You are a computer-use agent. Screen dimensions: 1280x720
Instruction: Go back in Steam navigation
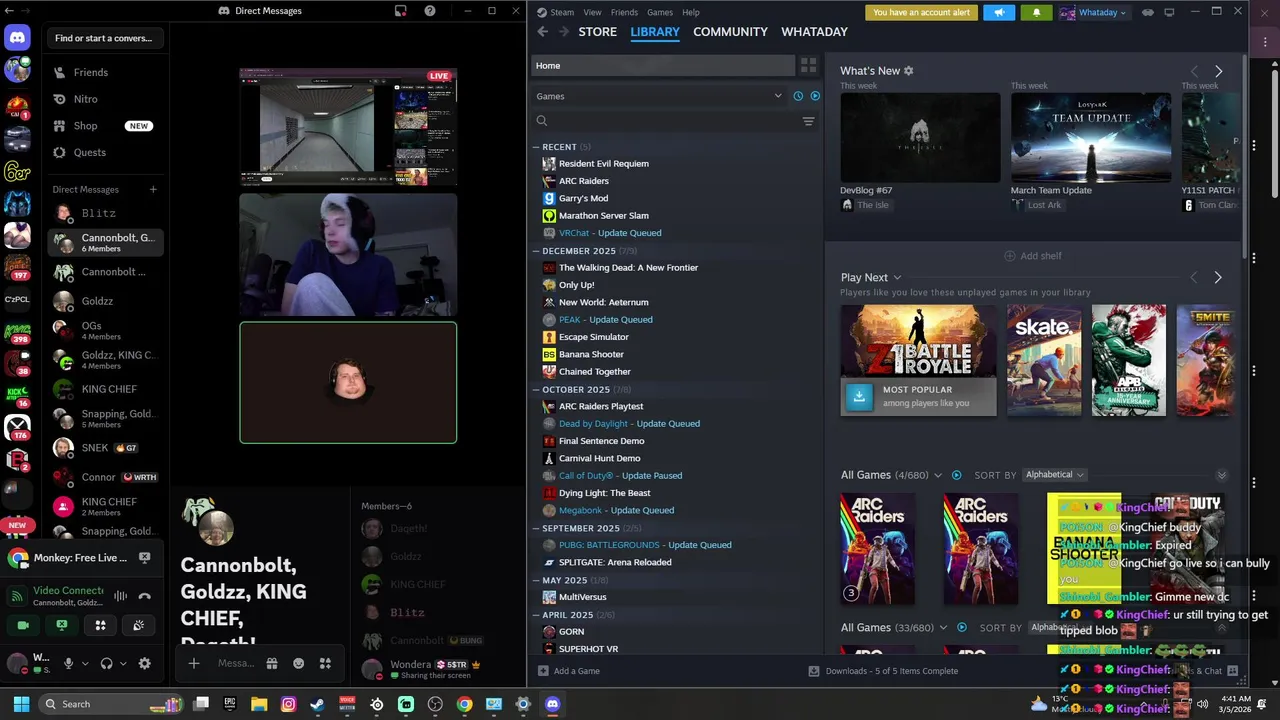click(x=542, y=32)
